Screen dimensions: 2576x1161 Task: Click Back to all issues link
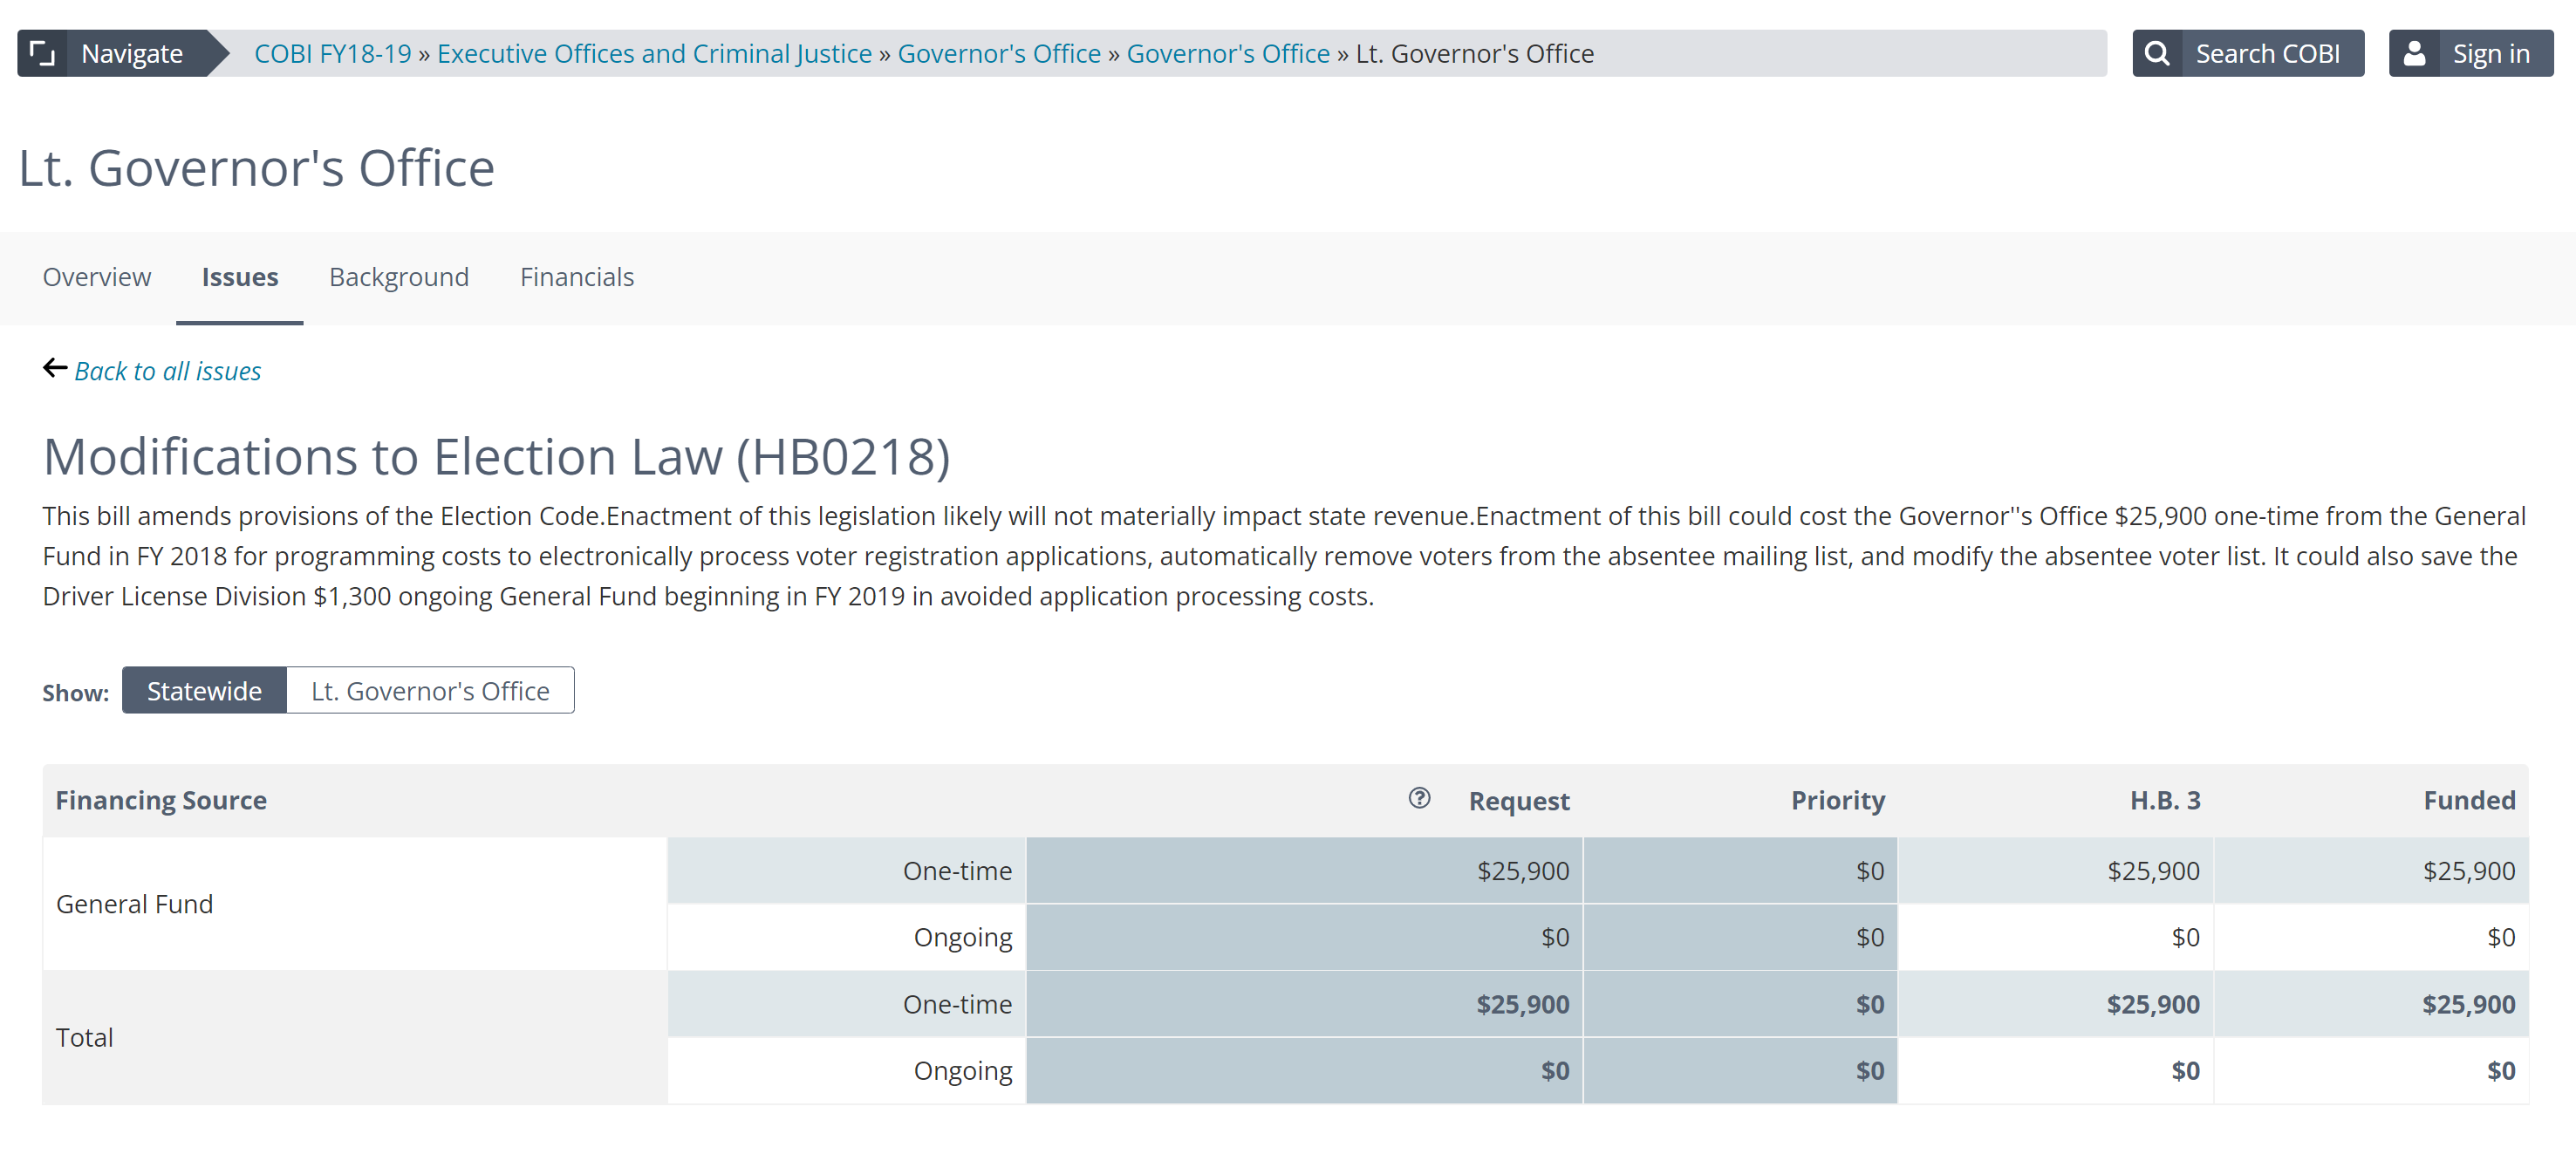167,371
